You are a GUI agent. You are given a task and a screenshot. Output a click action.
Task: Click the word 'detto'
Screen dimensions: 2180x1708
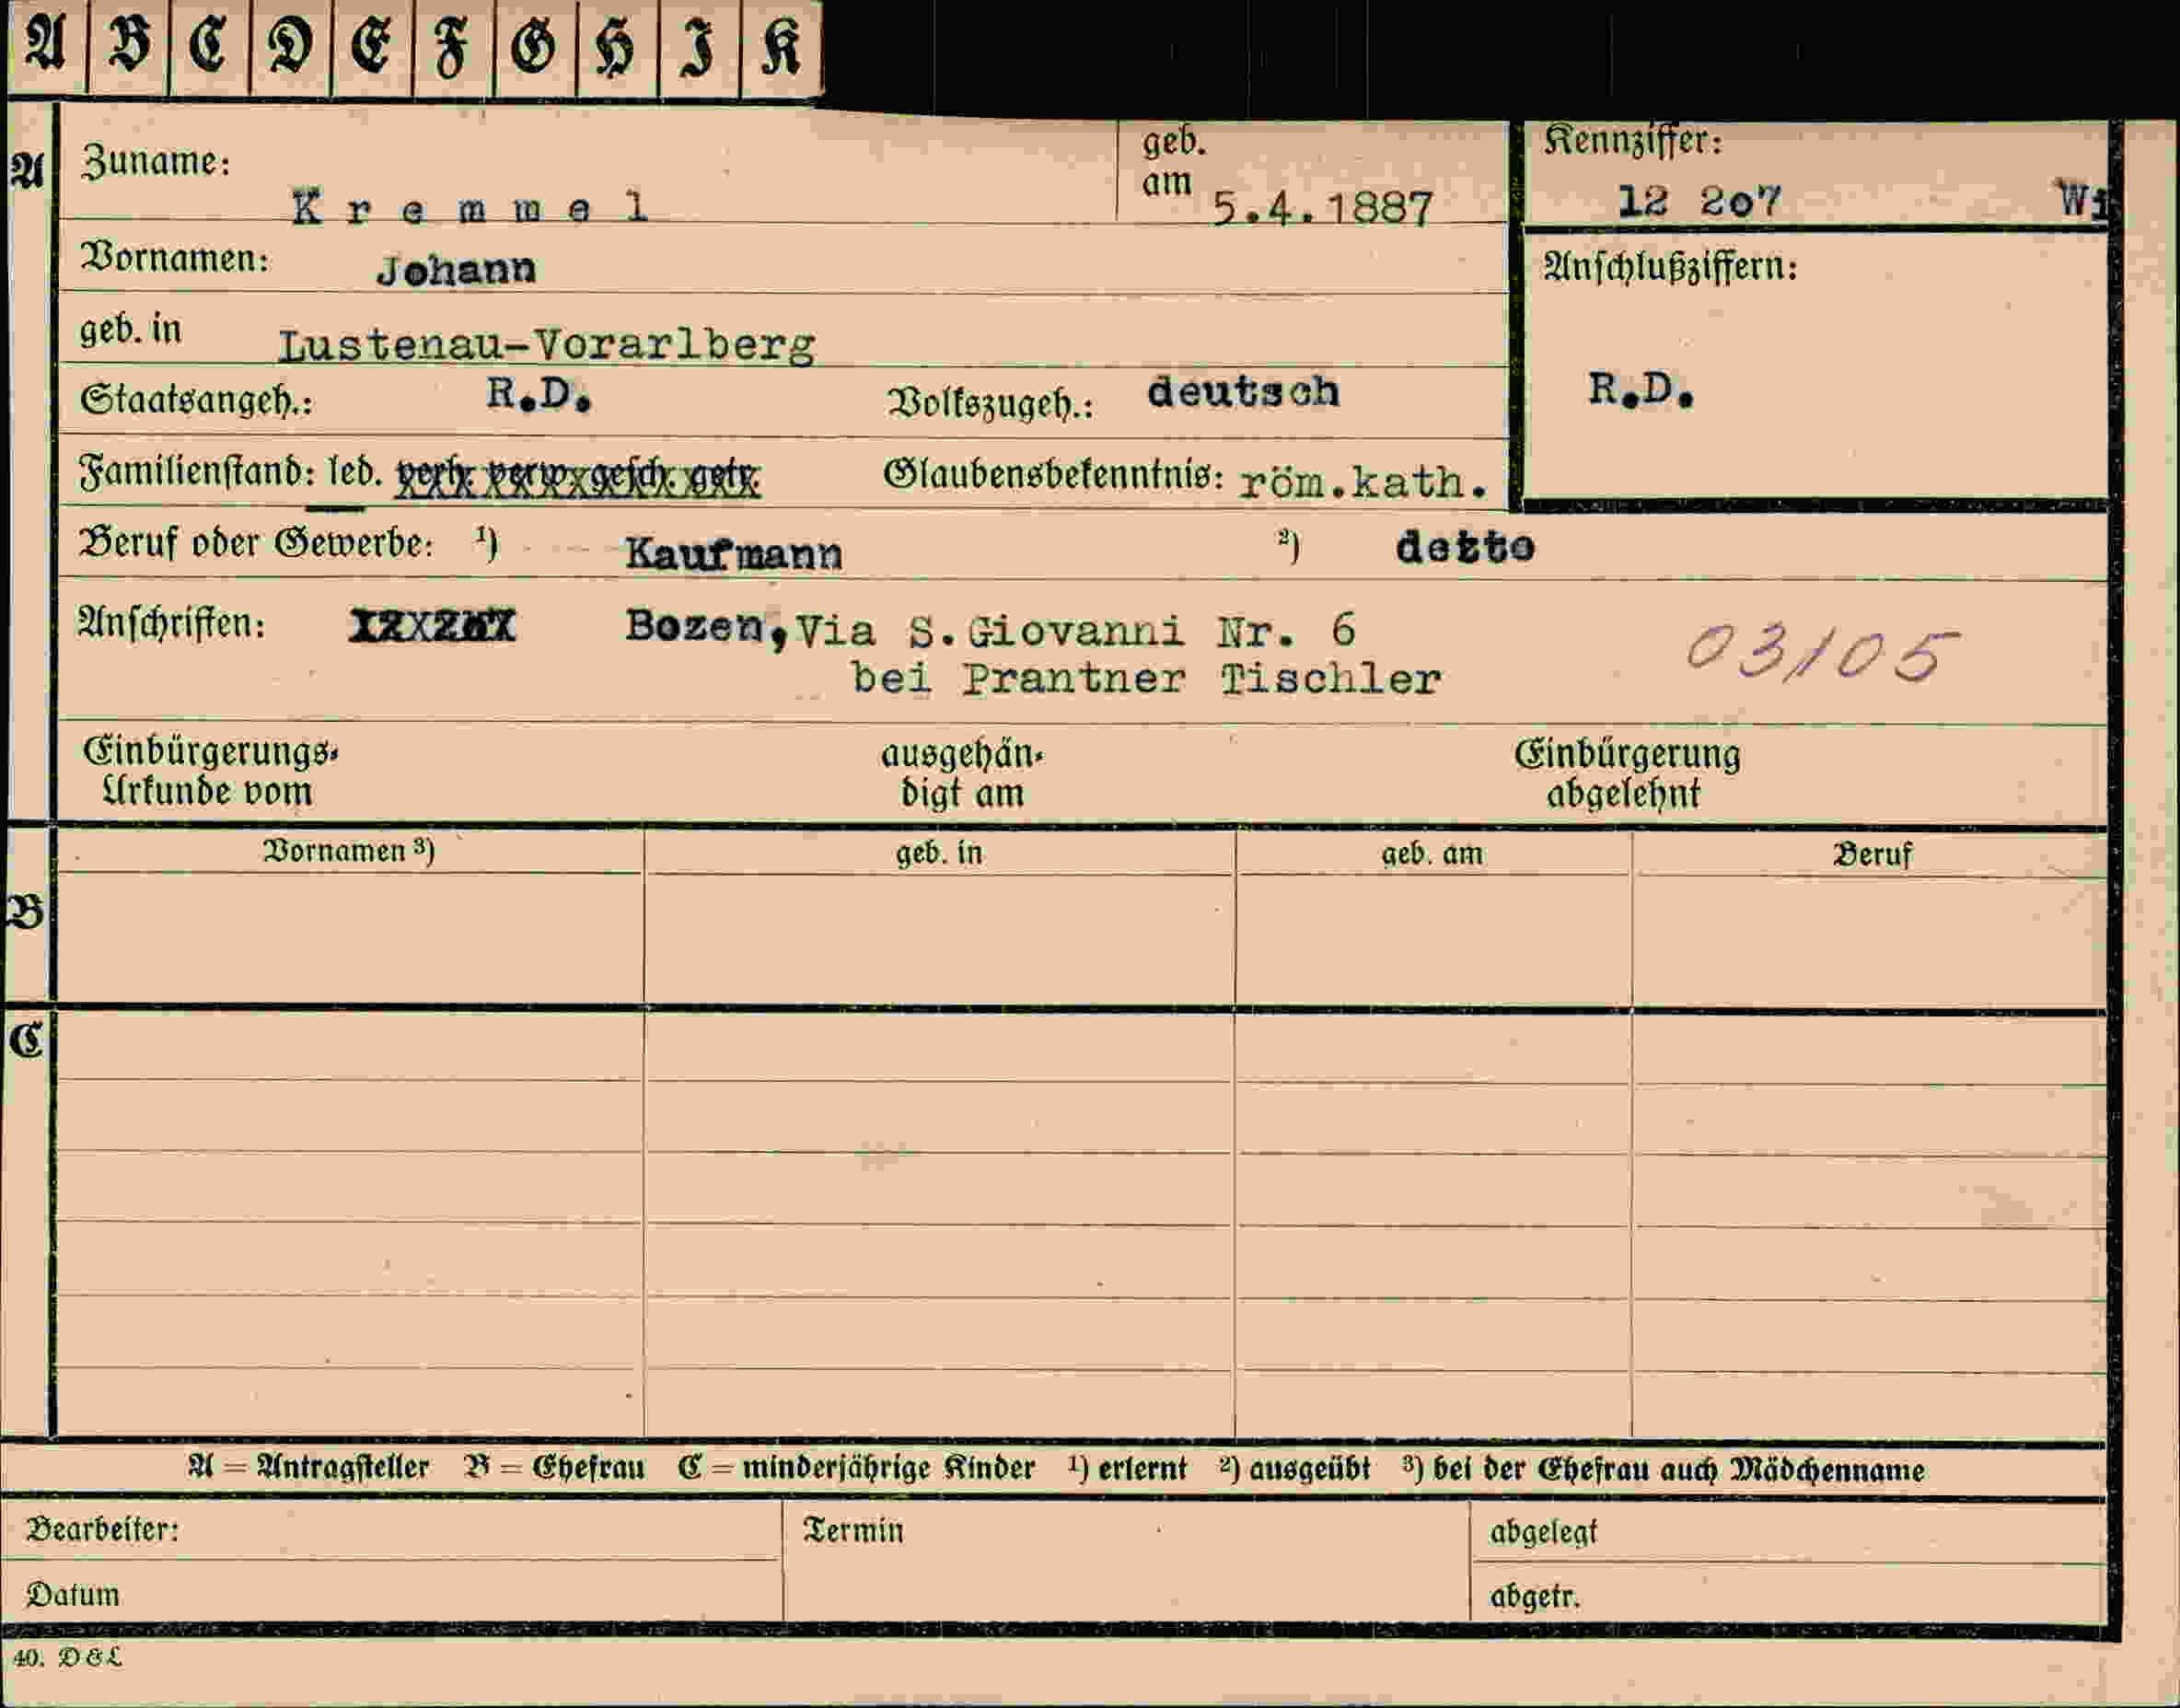pos(1465,546)
